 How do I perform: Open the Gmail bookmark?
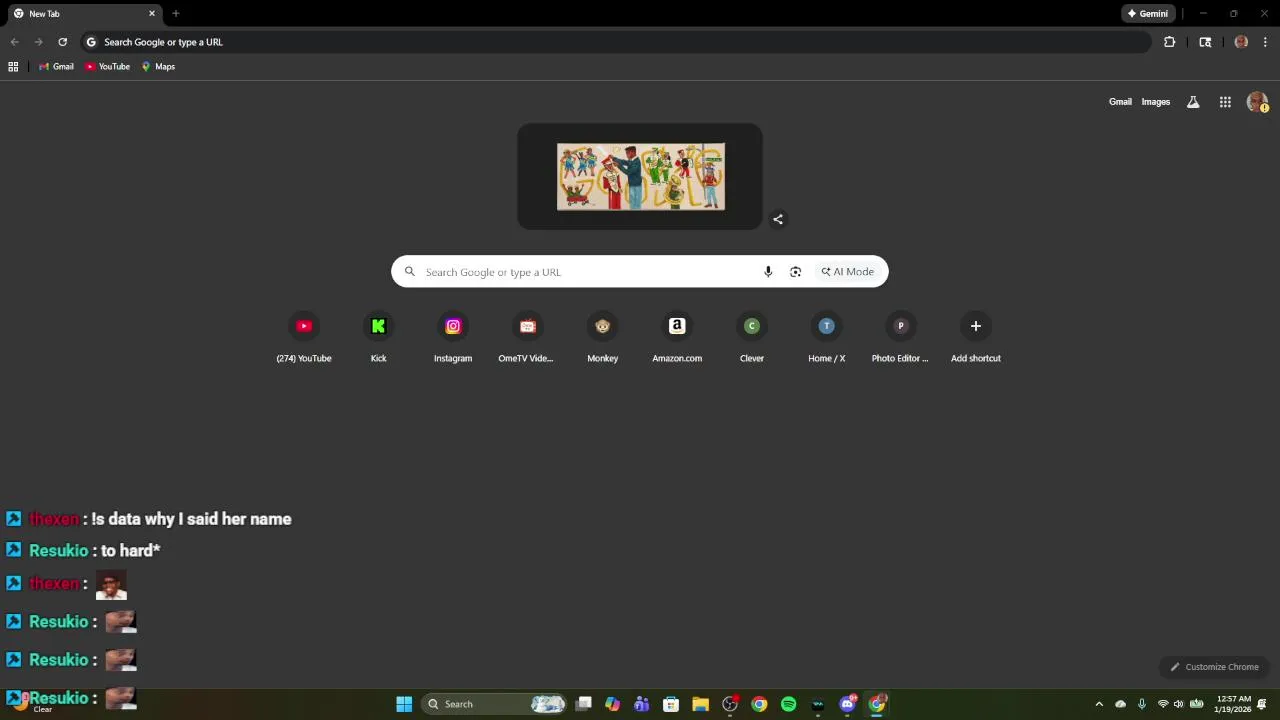point(56,67)
